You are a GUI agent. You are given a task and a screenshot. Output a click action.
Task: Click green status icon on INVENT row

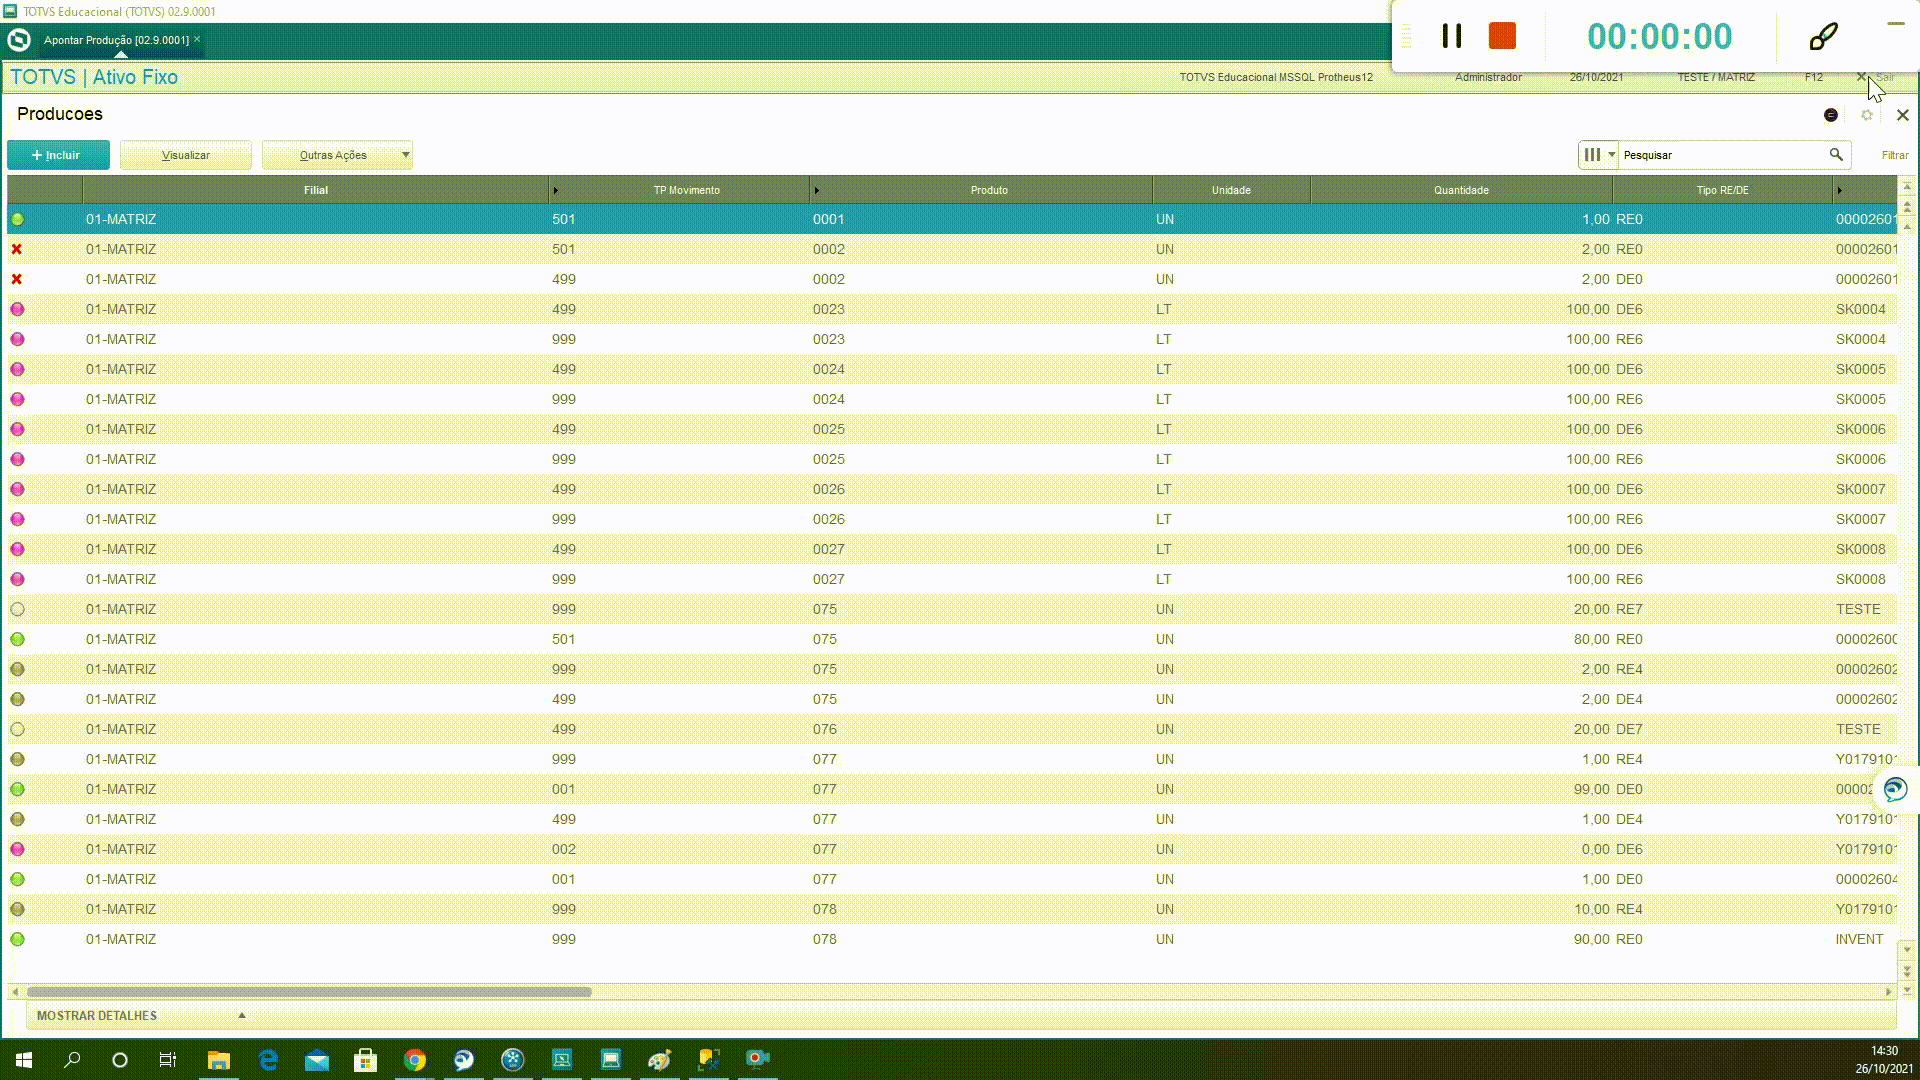pyautogui.click(x=17, y=939)
